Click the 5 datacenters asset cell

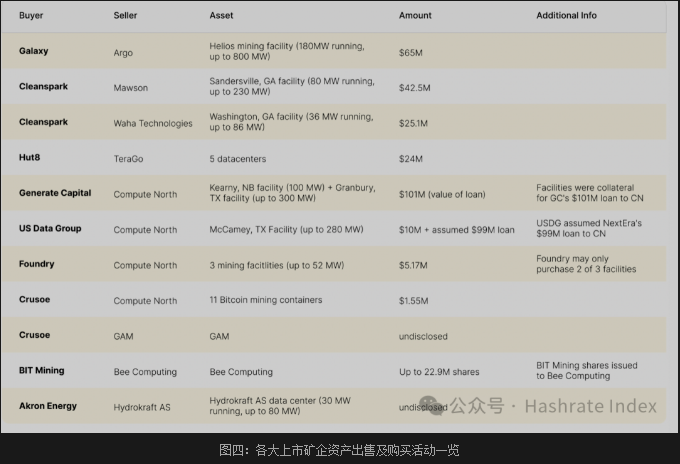[x=238, y=159]
